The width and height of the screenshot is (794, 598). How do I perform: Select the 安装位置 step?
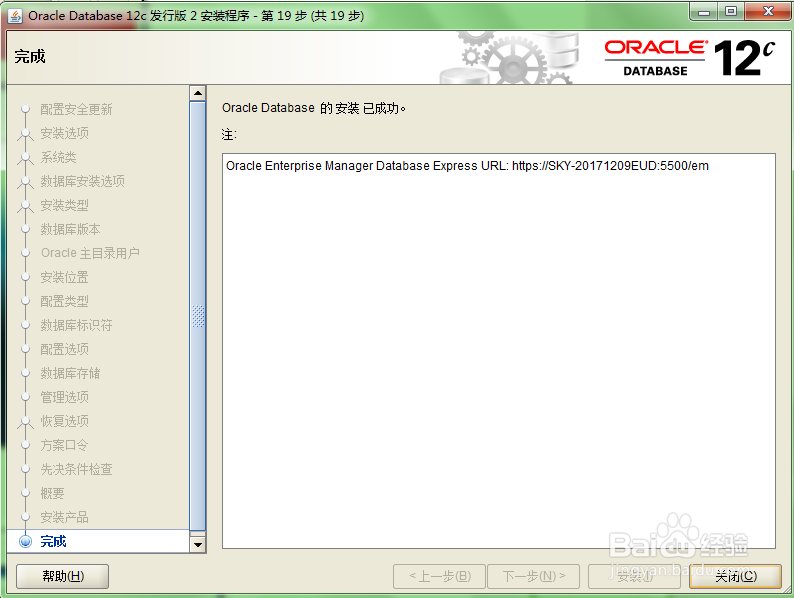coord(64,277)
